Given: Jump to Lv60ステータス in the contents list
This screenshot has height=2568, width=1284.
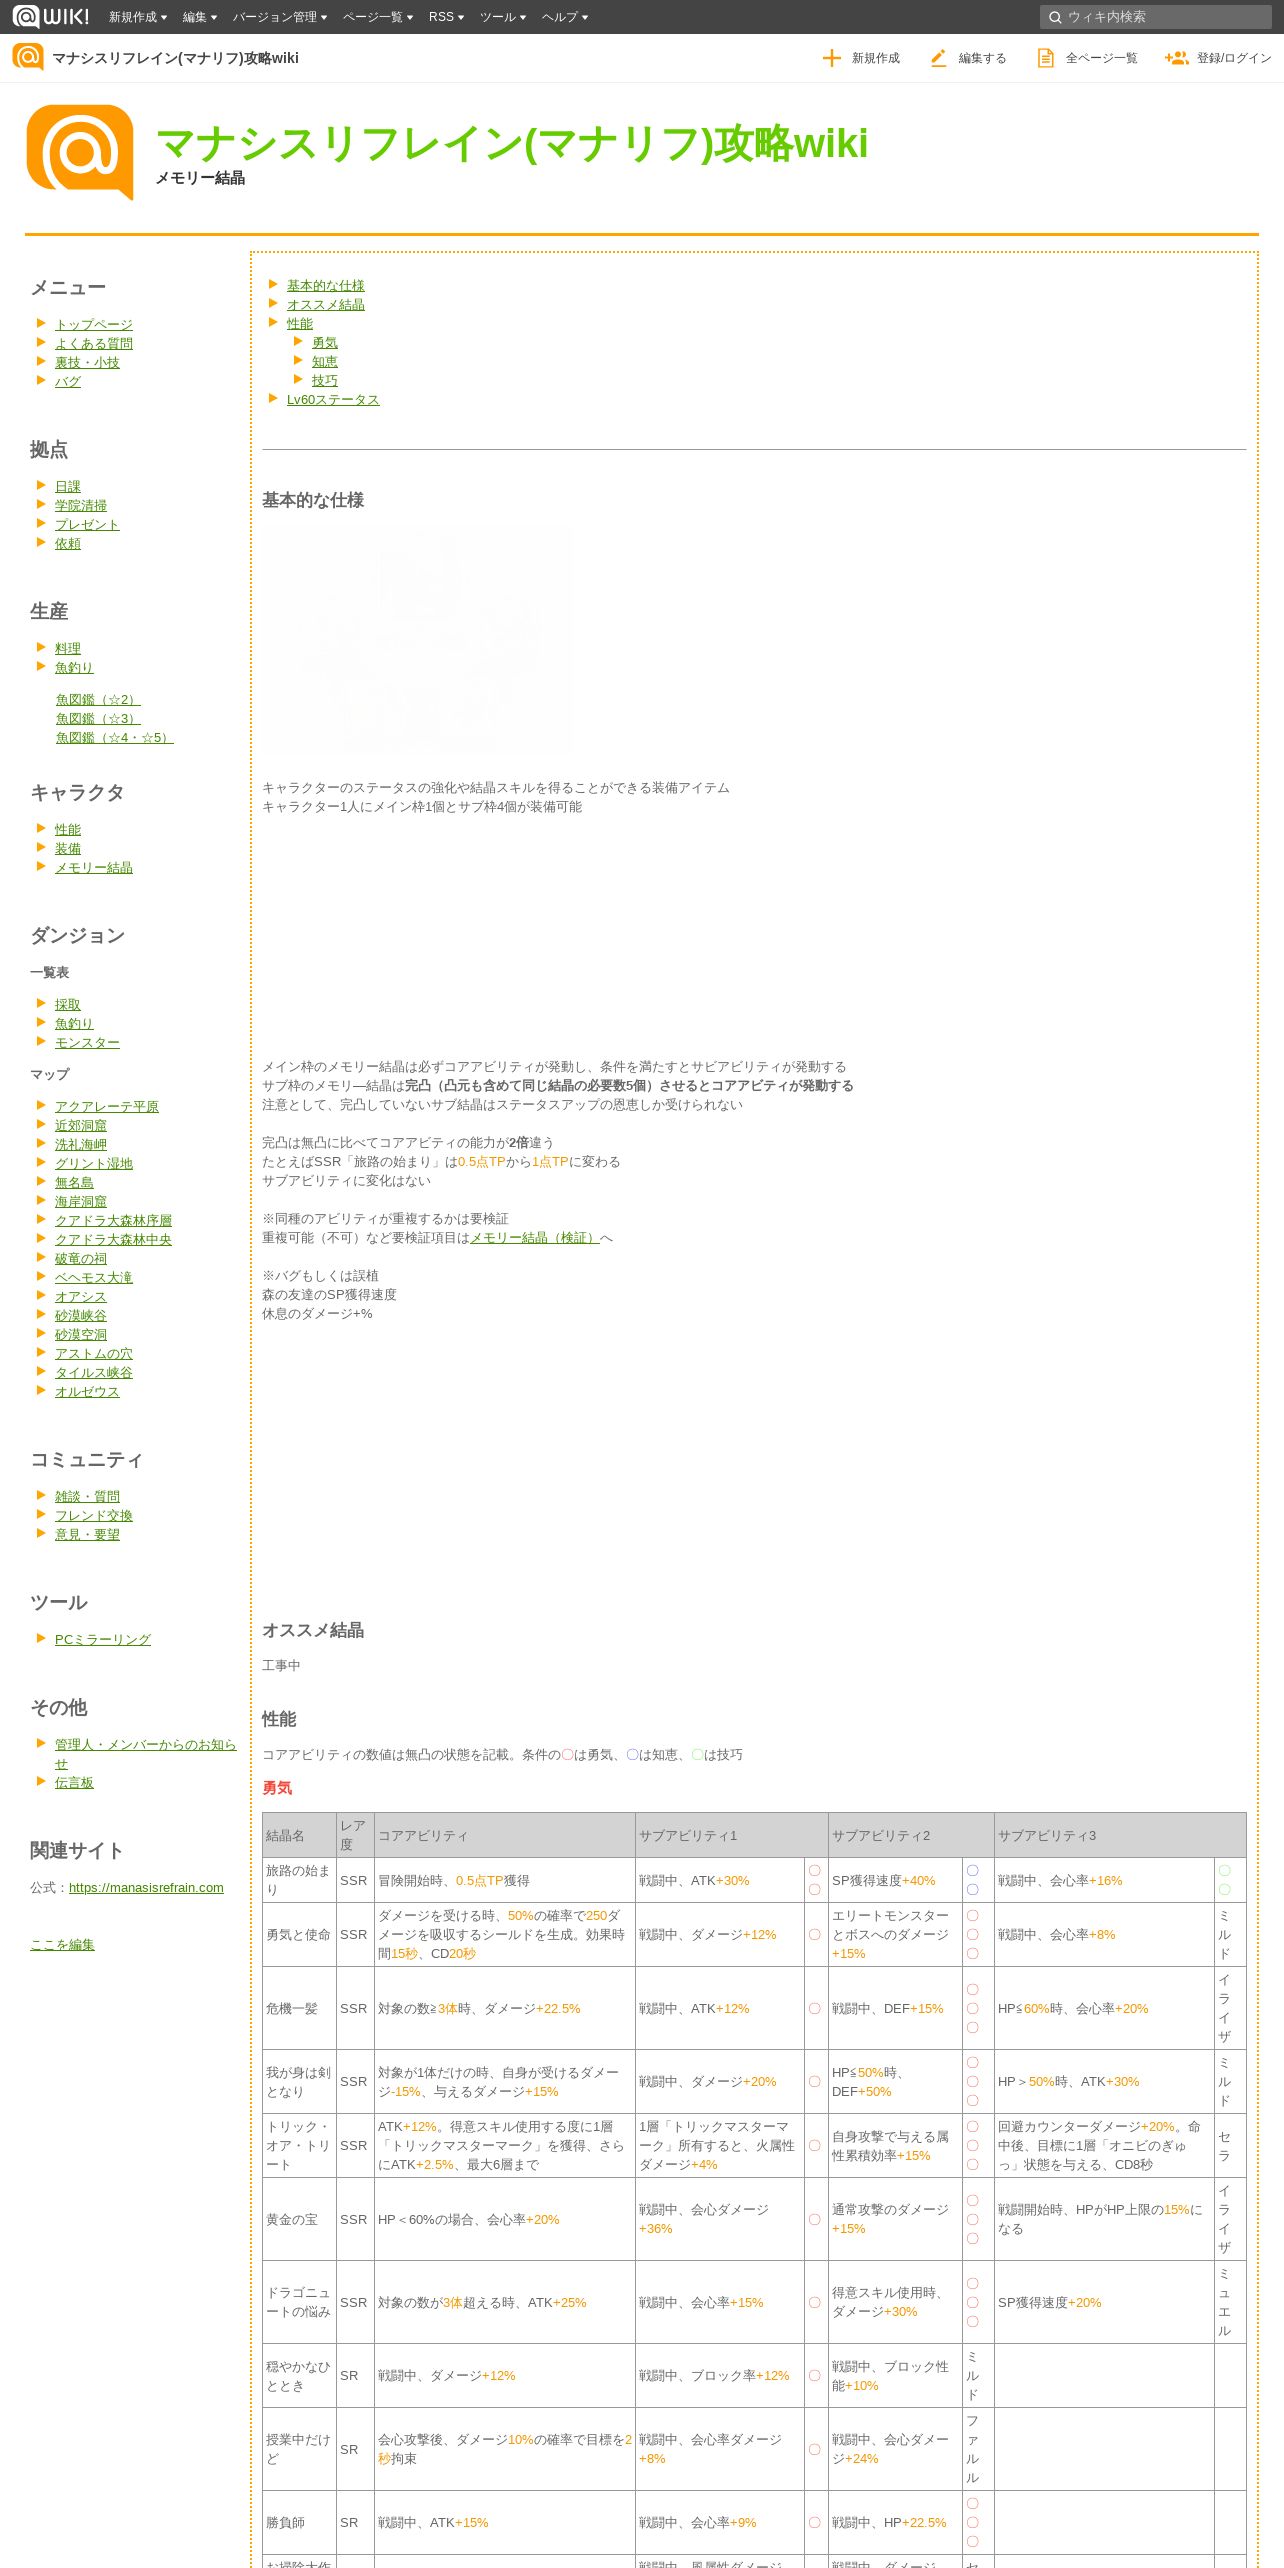Looking at the screenshot, I should [x=333, y=400].
